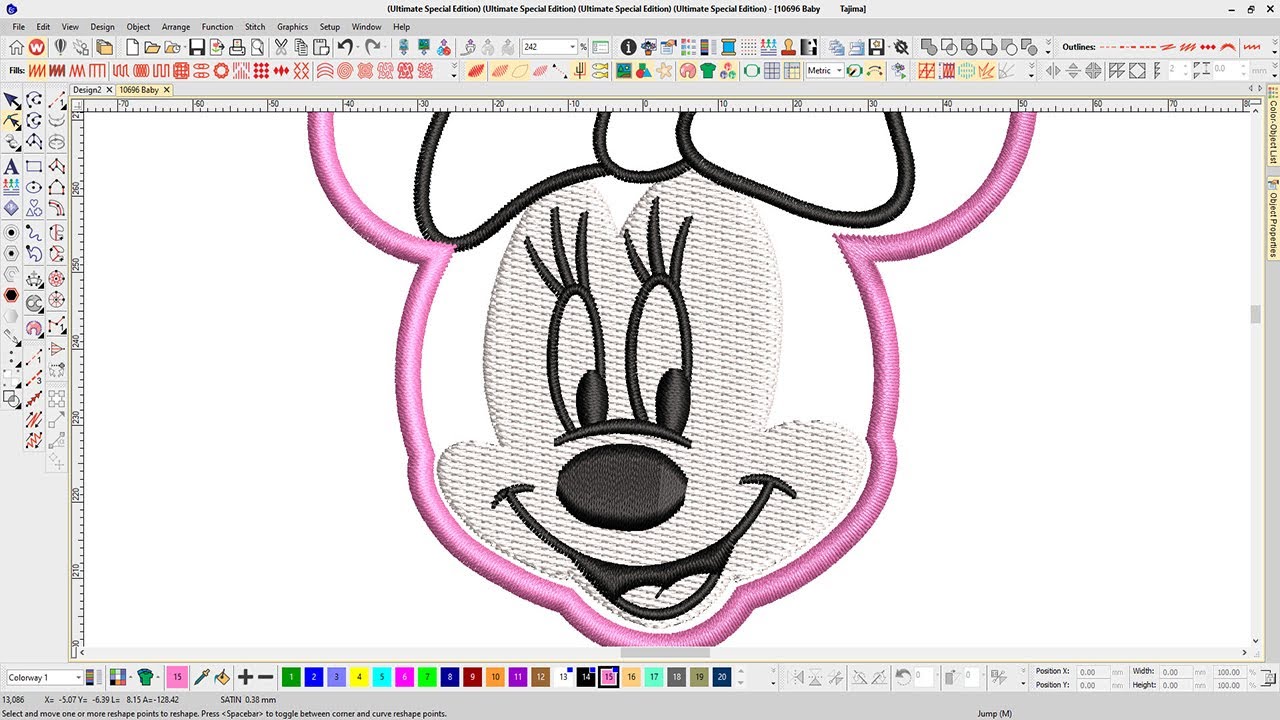Select the Reshape Object tool

coord(11,121)
